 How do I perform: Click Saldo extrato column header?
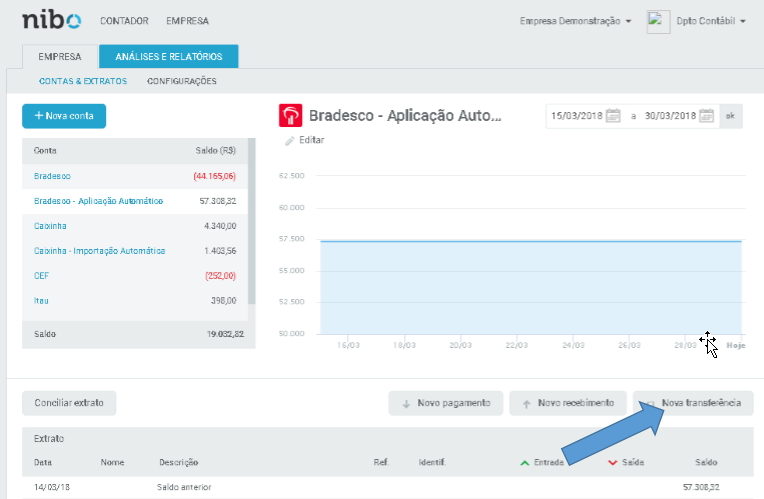(x=706, y=462)
